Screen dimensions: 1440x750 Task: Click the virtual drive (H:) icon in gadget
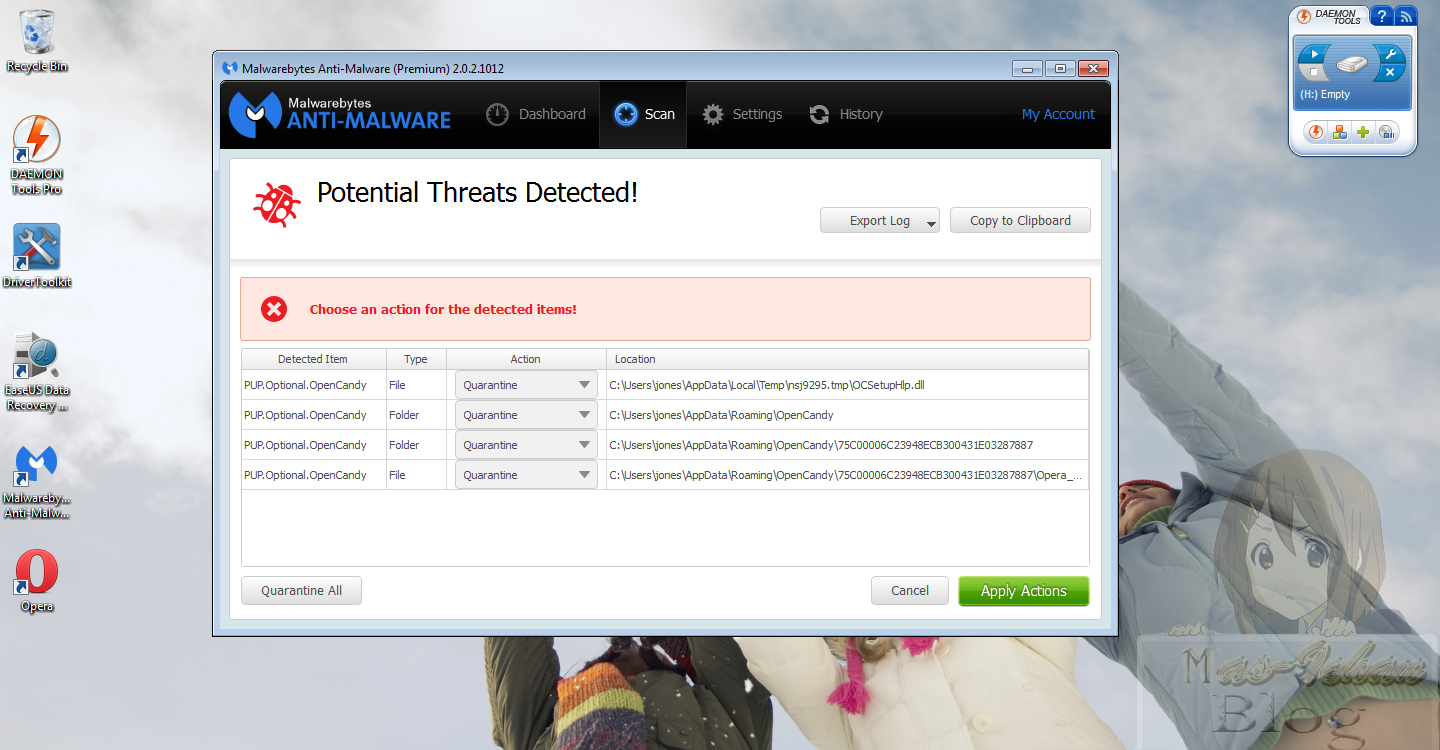tap(1352, 64)
